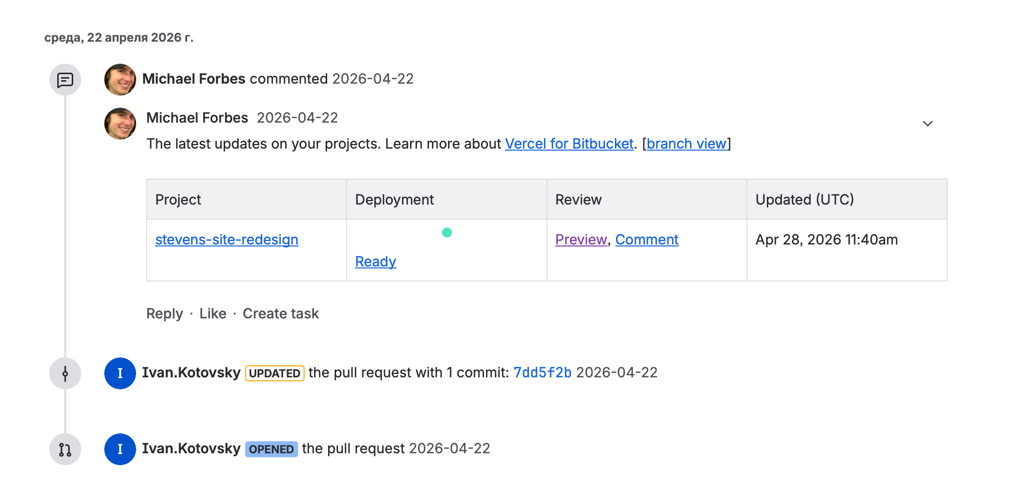Like the Vercel deployment comment
The width and height of the screenshot is (1009, 483).
tap(212, 314)
